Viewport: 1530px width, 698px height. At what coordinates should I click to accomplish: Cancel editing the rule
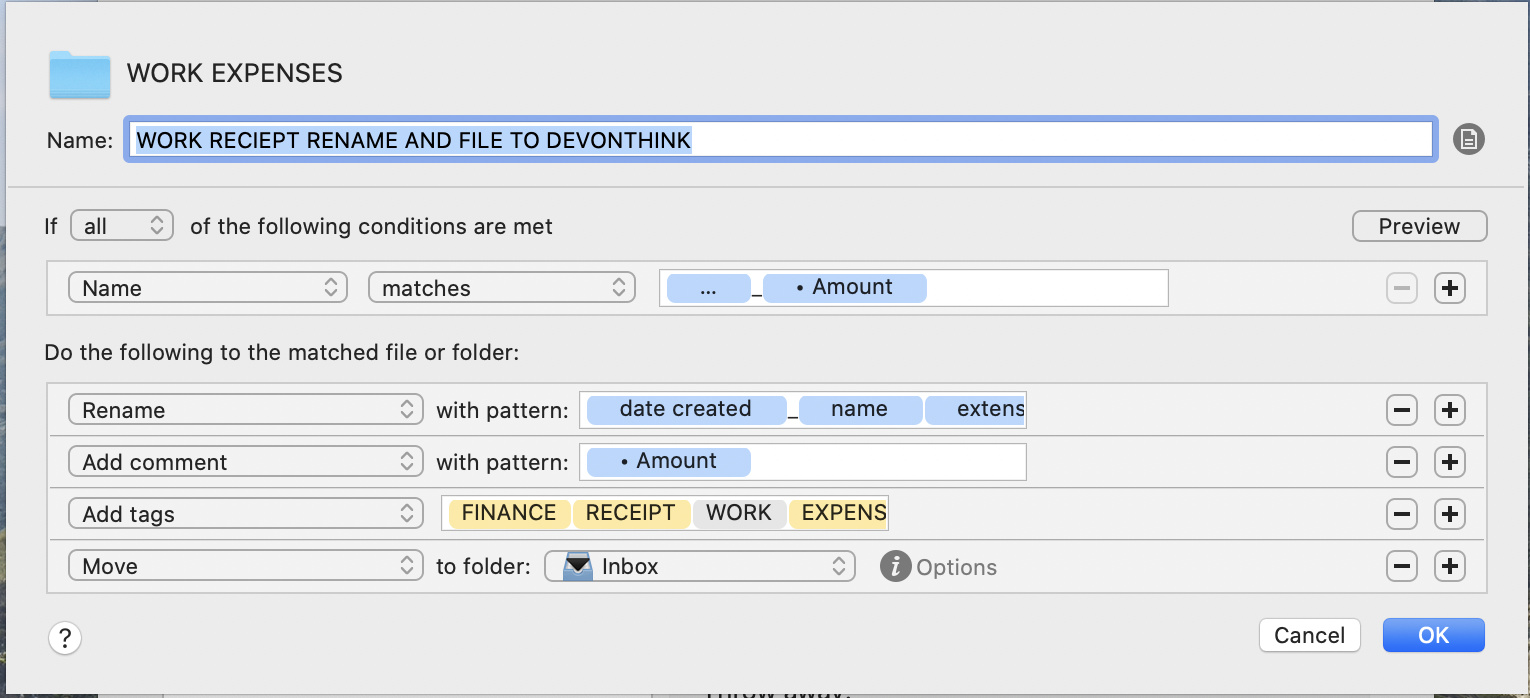tap(1309, 635)
